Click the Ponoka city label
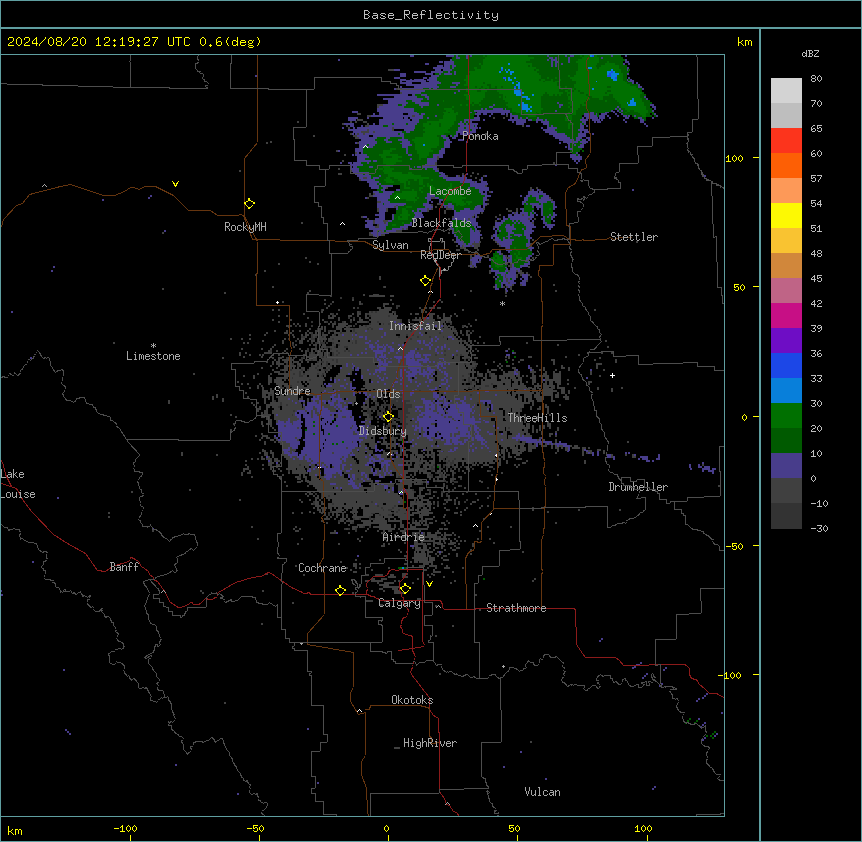This screenshot has height=842, width=862. pos(480,136)
